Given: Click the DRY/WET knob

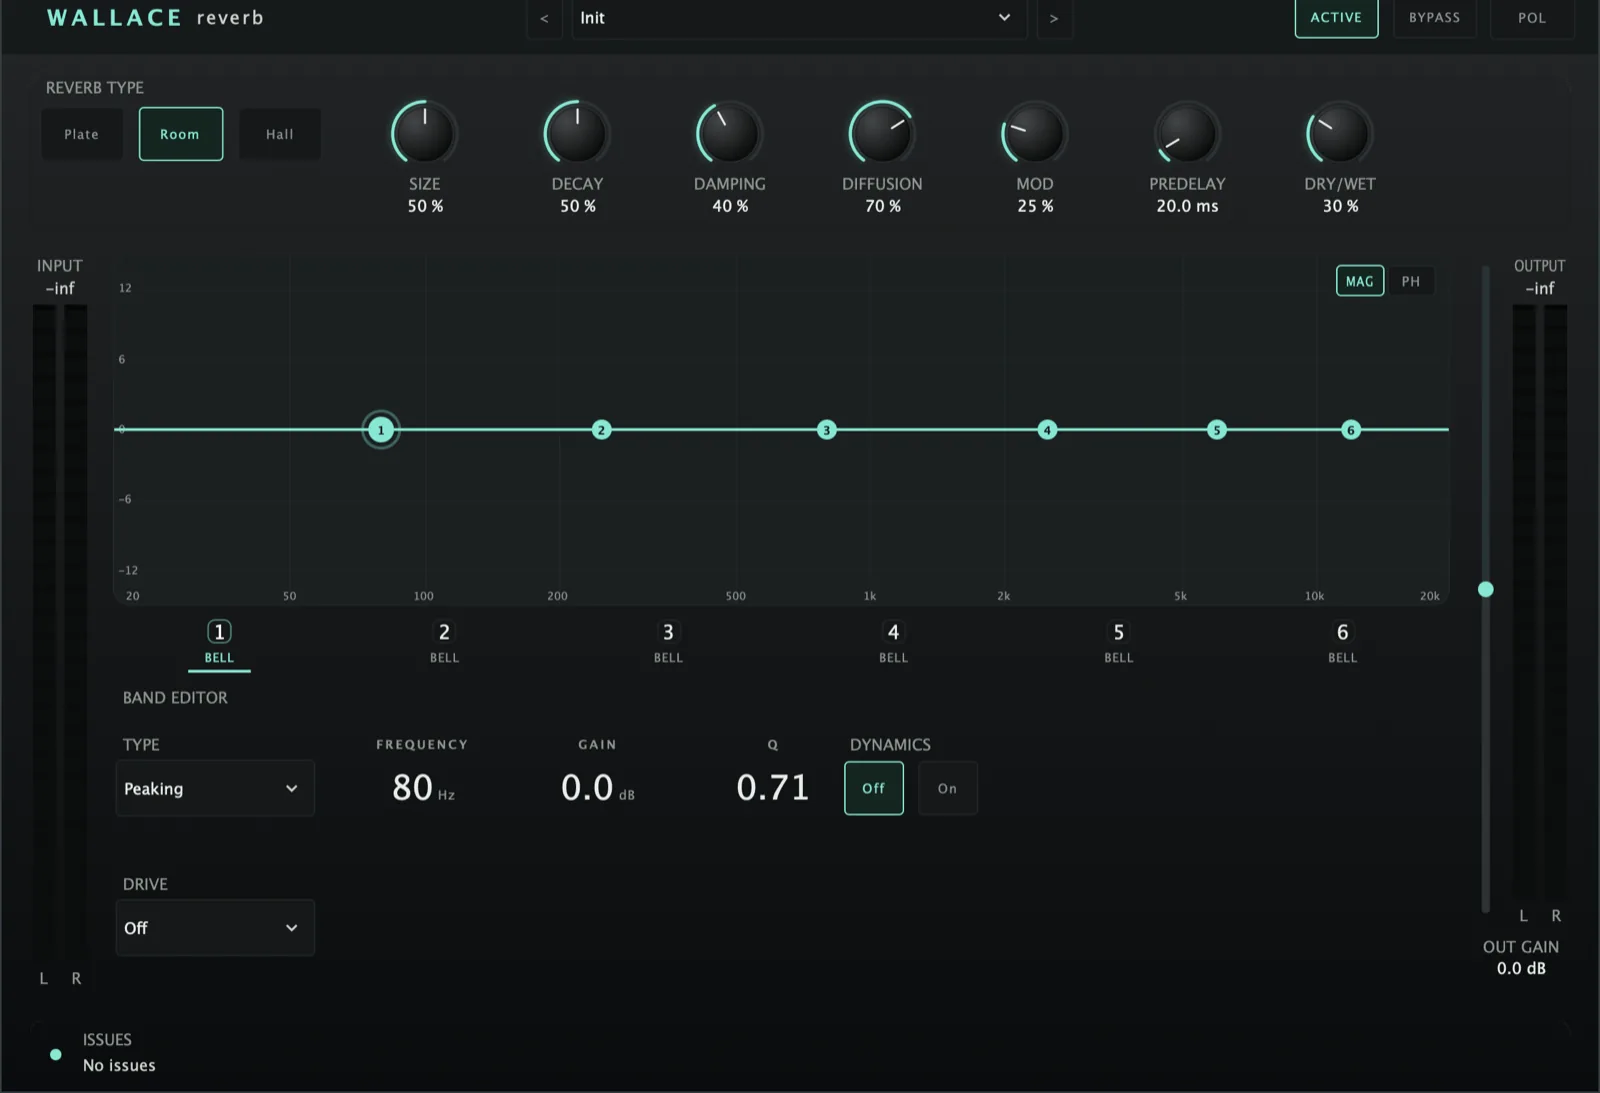Looking at the screenshot, I should pyautogui.click(x=1340, y=133).
